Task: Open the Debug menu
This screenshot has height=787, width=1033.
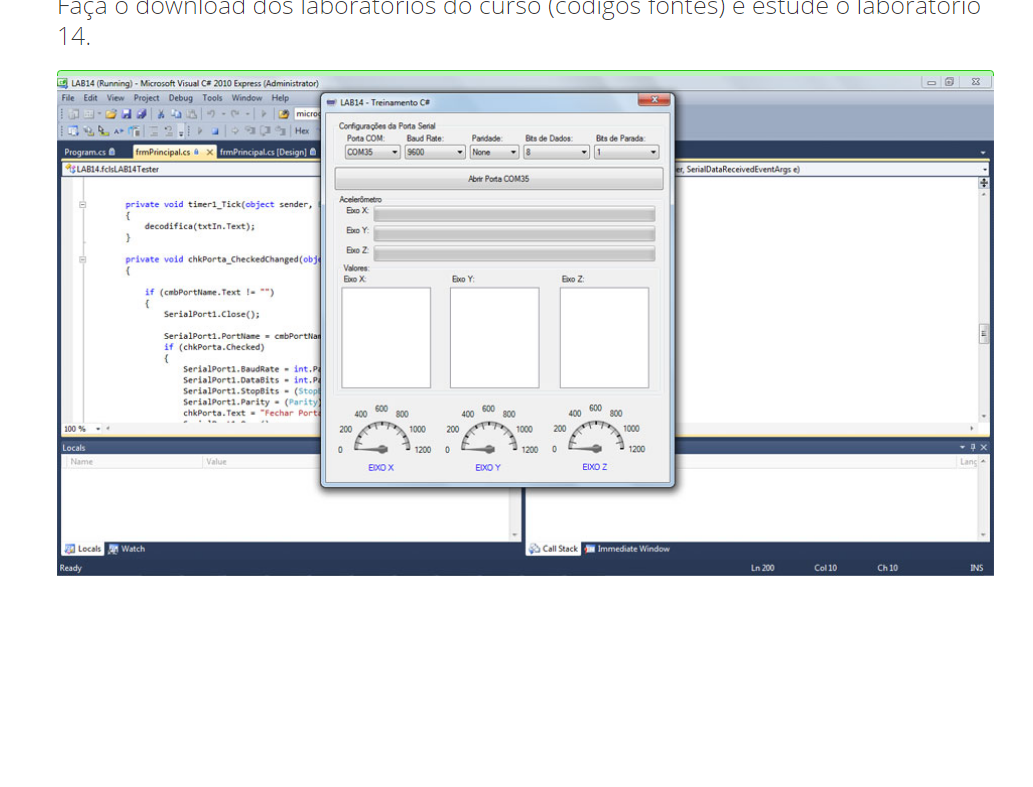Action: 180,98
